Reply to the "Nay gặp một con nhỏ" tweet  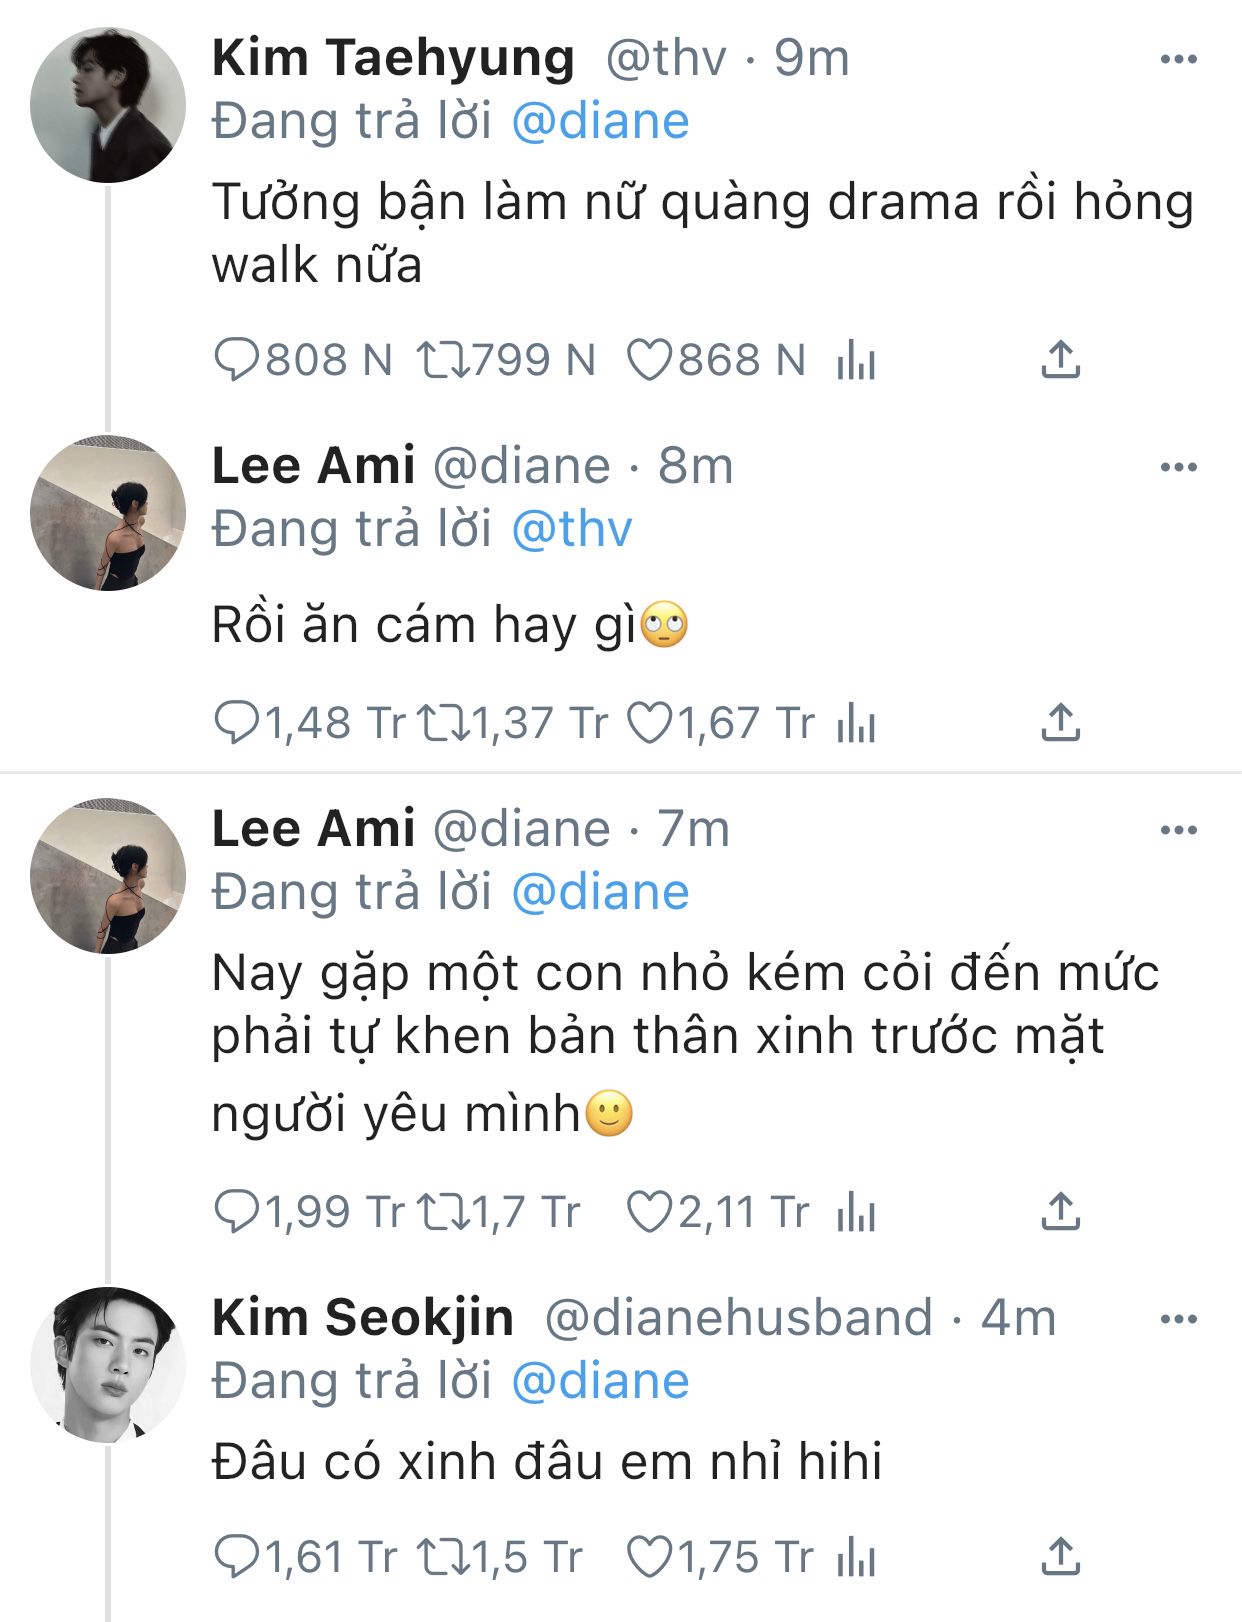click(237, 1212)
